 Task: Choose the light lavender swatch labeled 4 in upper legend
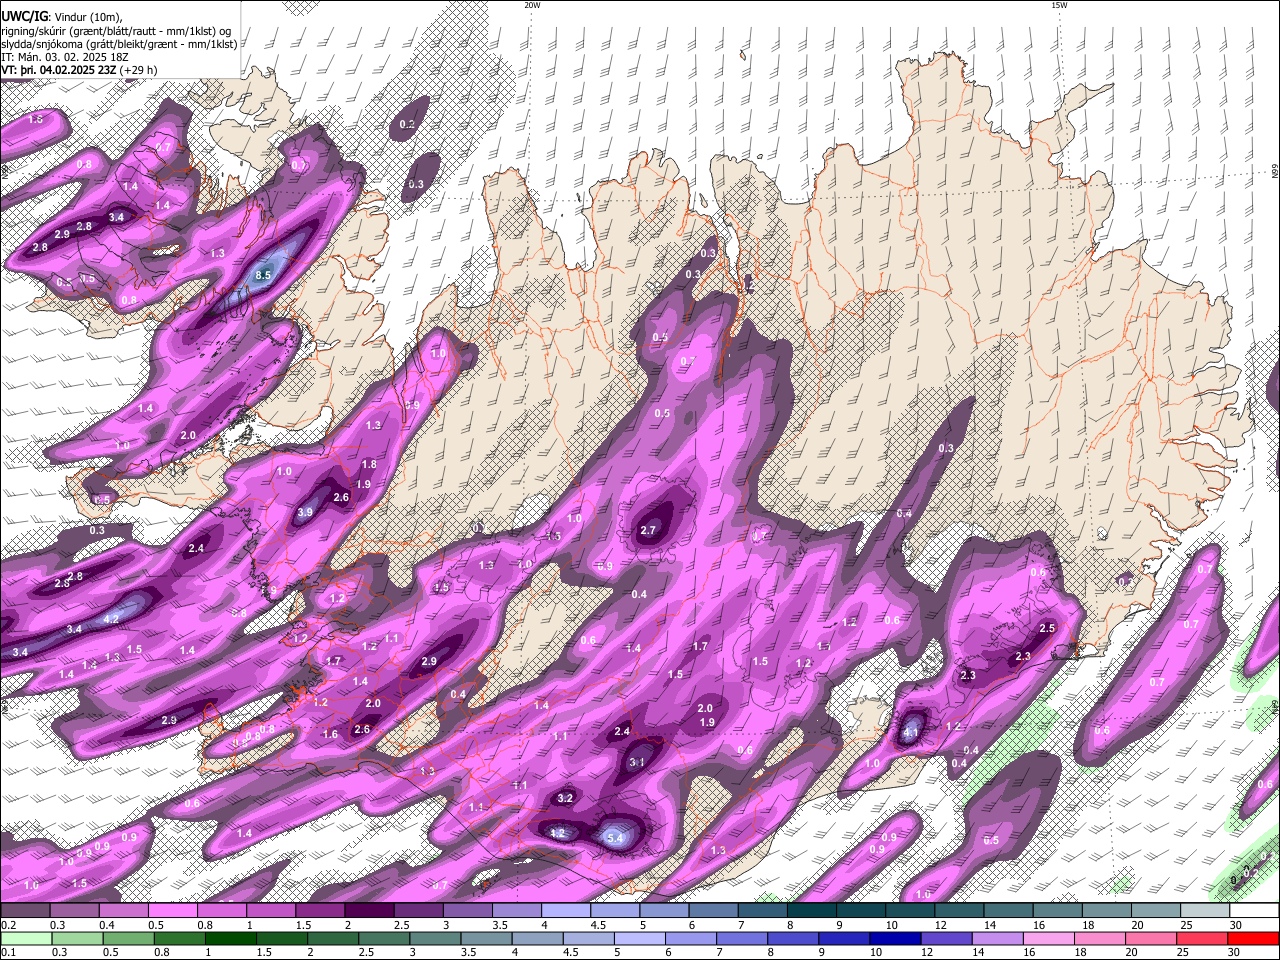565,910
